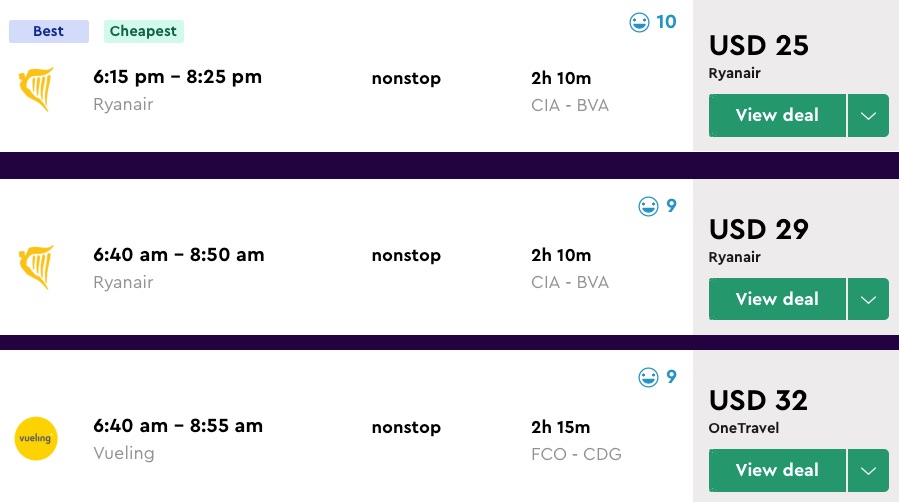Click the USD 25 price
This screenshot has width=899, height=502.
pyautogui.click(x=759, y=46)
